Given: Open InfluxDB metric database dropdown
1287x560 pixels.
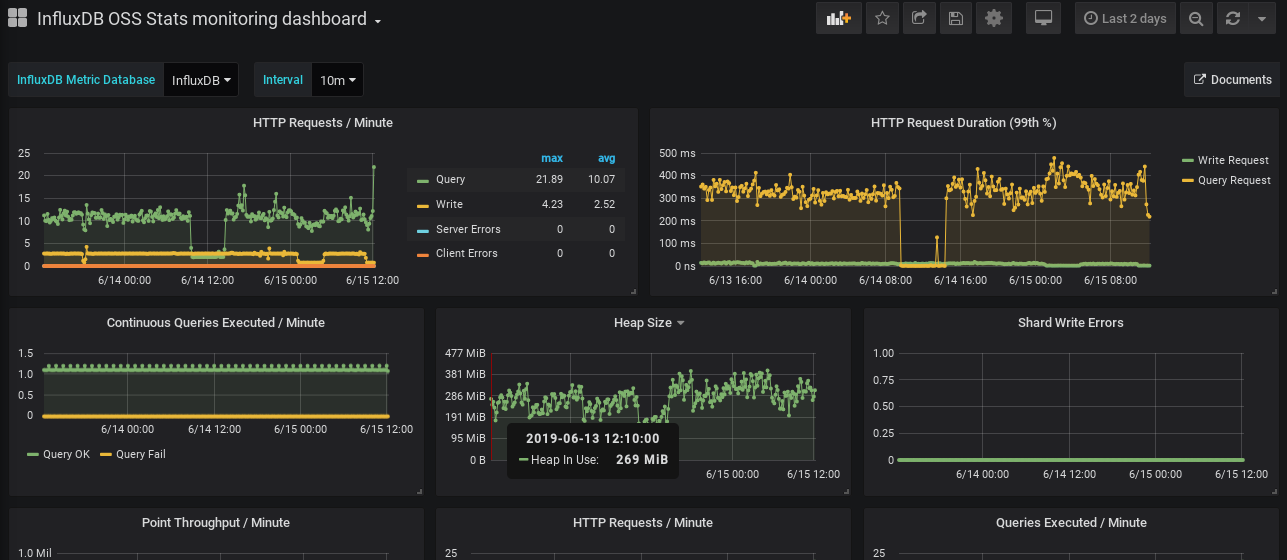Looking at the screenshot, I should coord(201,80).
